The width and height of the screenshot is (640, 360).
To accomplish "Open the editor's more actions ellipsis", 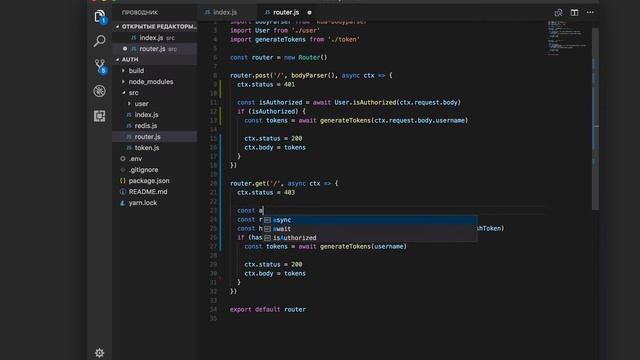I will pyautogui.click(x=590, y=13).
